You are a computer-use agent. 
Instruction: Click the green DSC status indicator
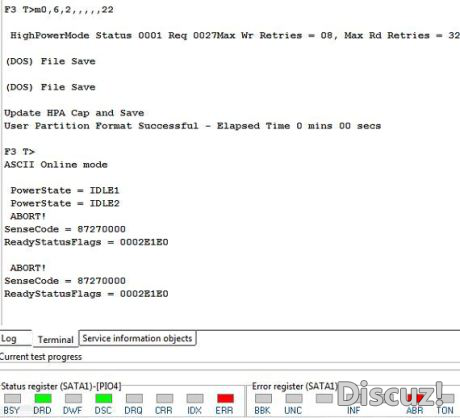[104, 398]
